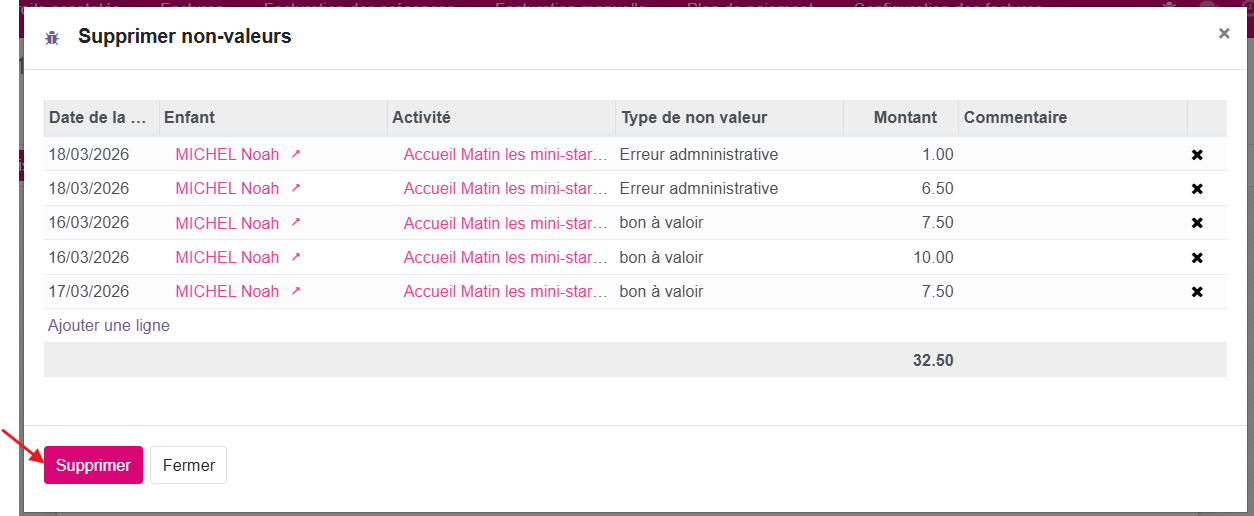This screenshot has width=1254, height=516.
Task: Click the 7.50 amount in 17/03/2026 row
Action: click(x=901, y=291)
